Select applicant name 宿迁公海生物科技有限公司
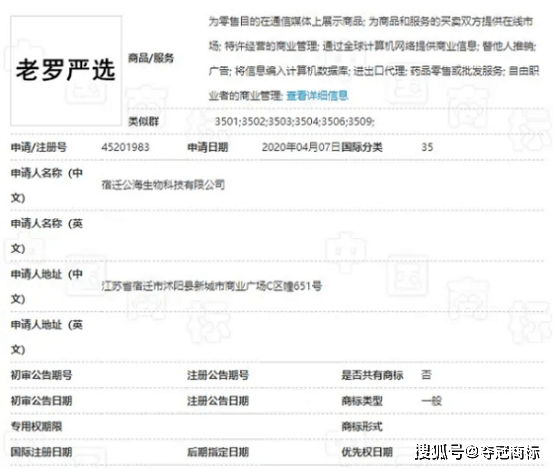Image resolution: width=554 pixels, height=469 pixels. (x=163, y=184)
